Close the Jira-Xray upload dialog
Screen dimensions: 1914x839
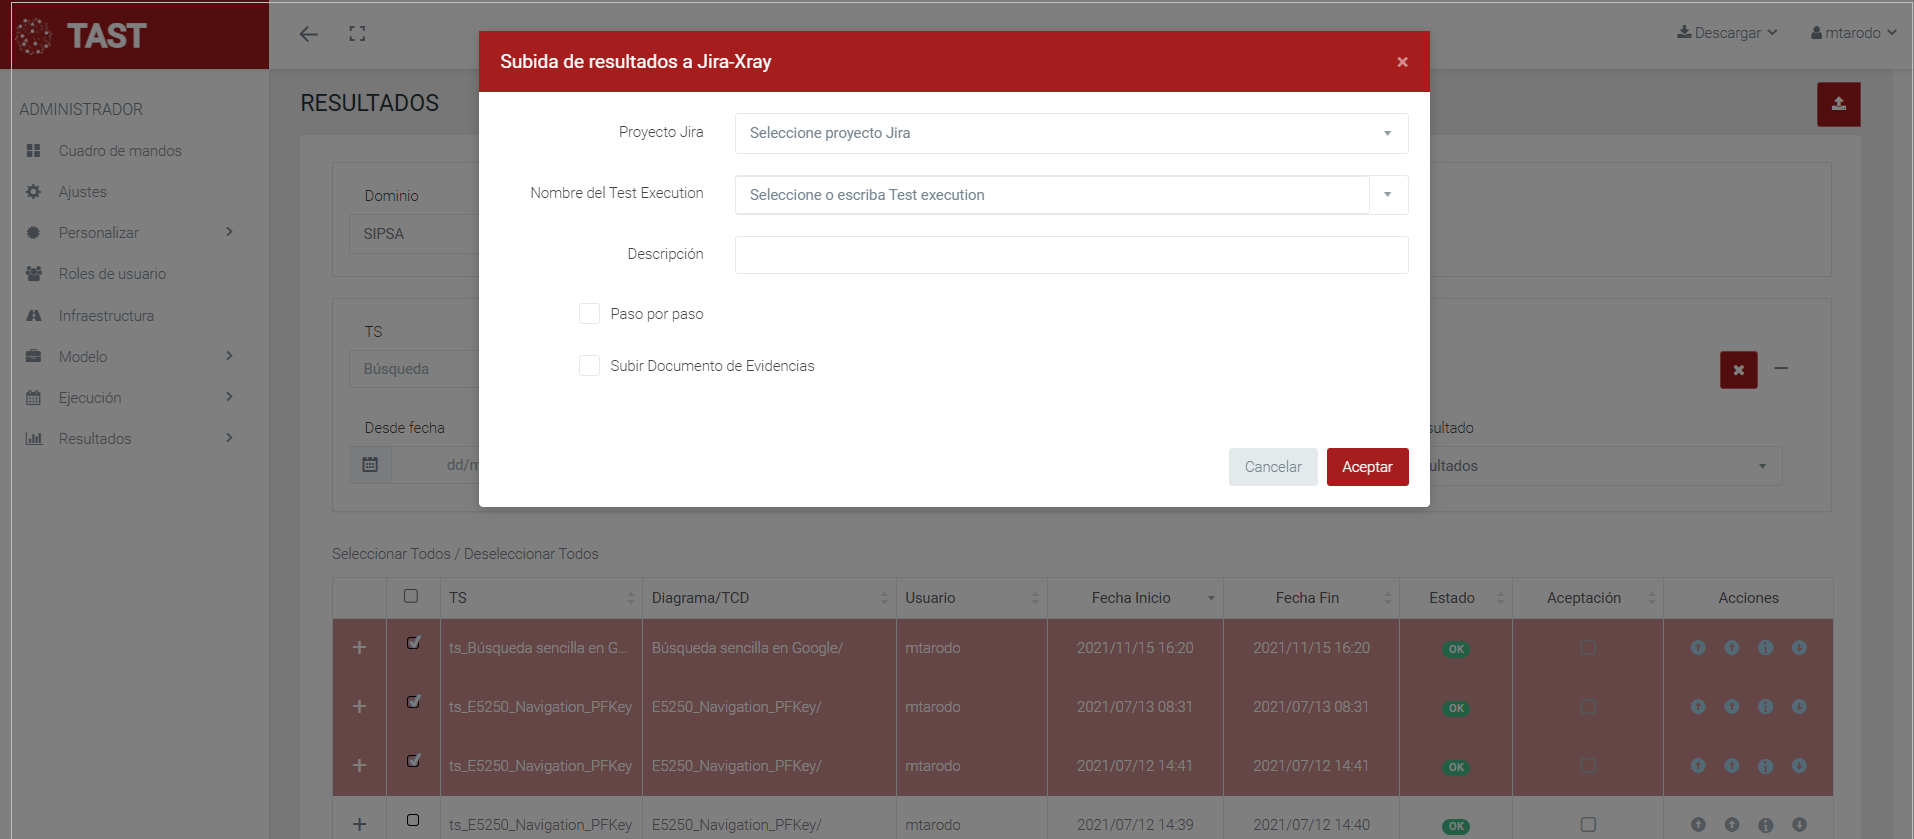(1402, 62)
